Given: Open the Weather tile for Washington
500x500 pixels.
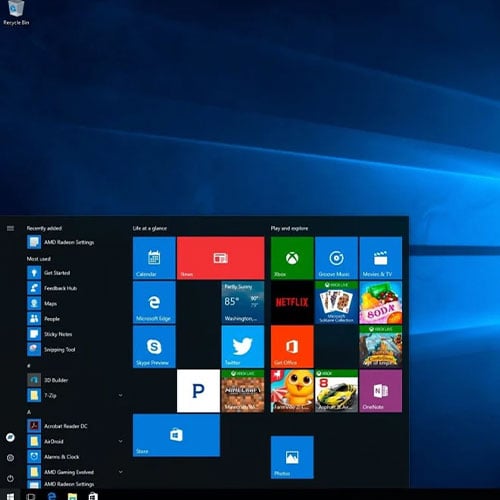Looking at the screenshot, I should click(243, 302).
